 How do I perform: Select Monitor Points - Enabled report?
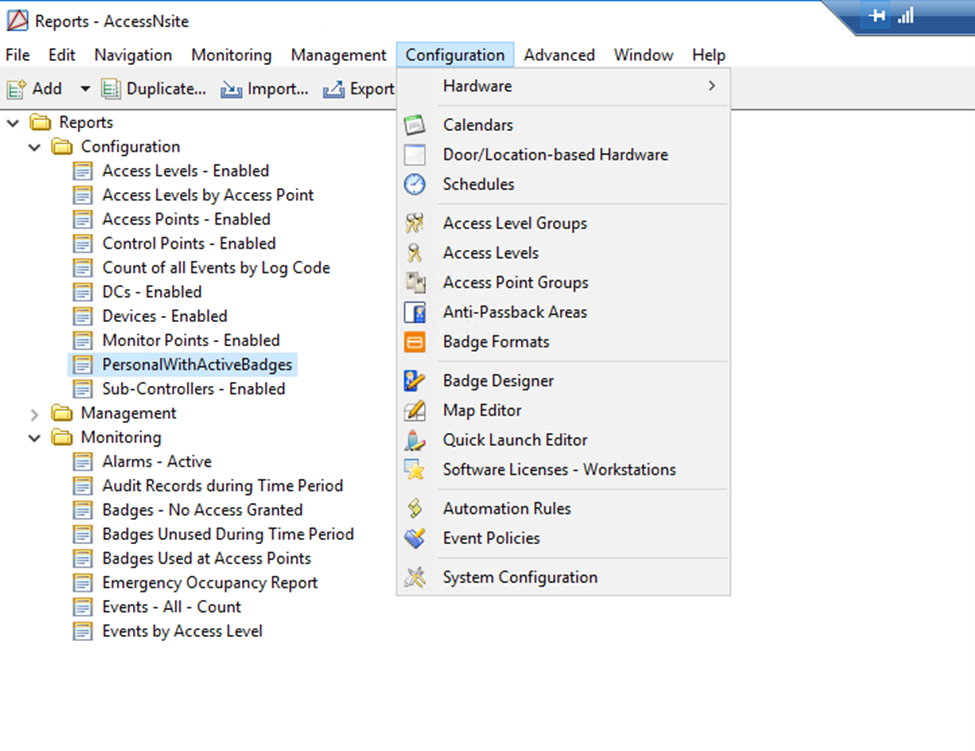click(191, 341)
